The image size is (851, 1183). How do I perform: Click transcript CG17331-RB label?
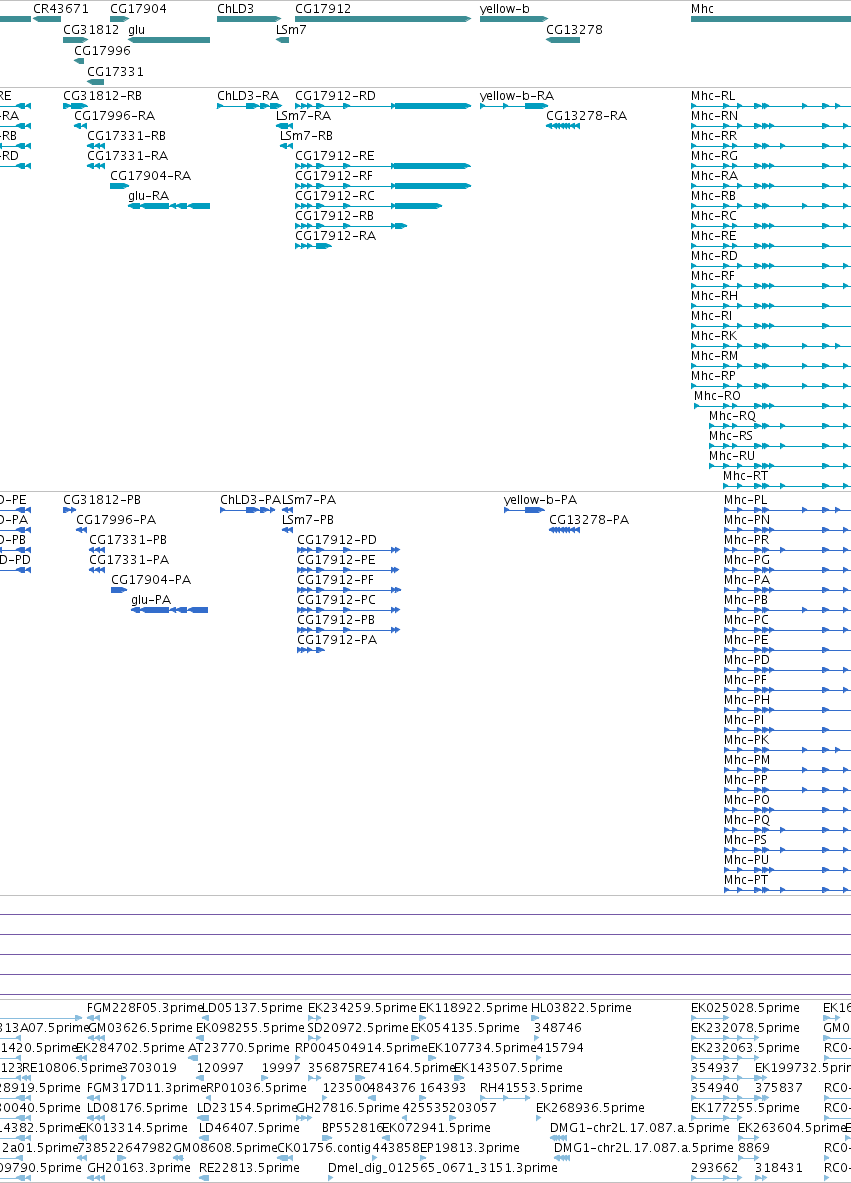coord(127,136)
